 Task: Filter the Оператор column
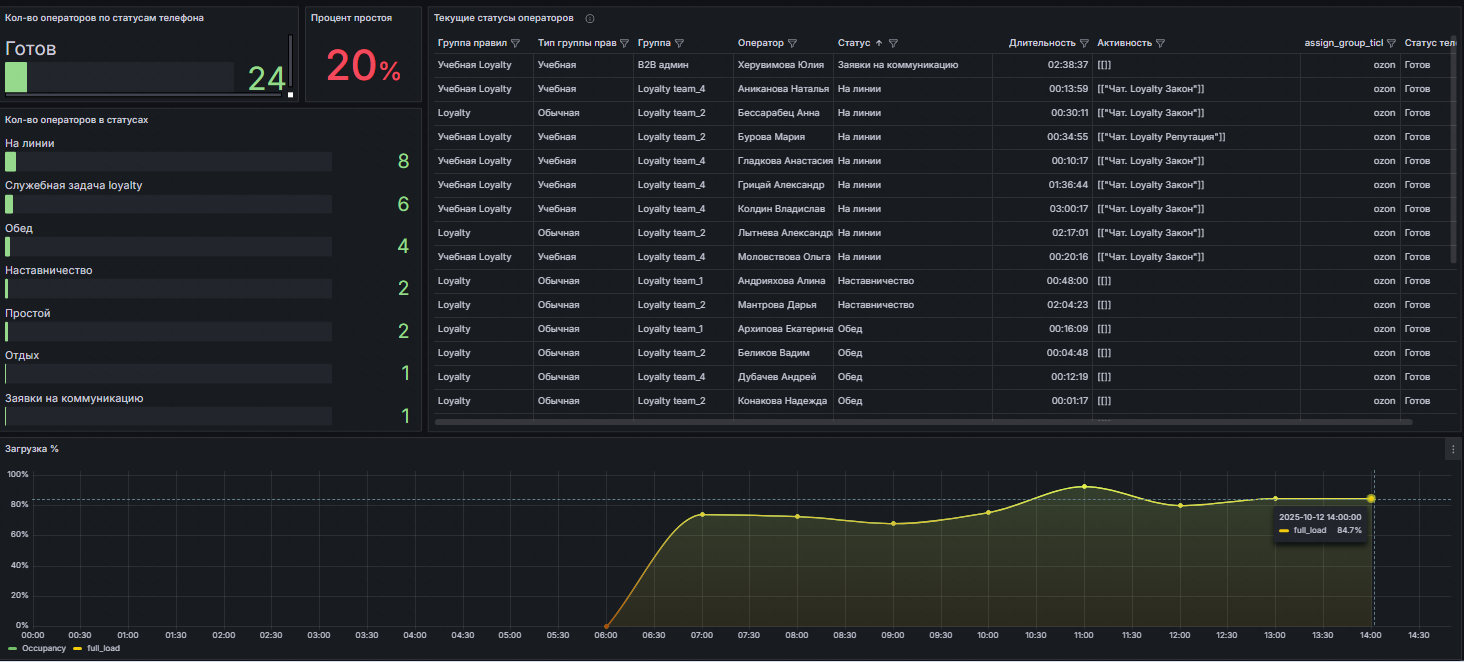pyautogui.click(x=793, y=44)
